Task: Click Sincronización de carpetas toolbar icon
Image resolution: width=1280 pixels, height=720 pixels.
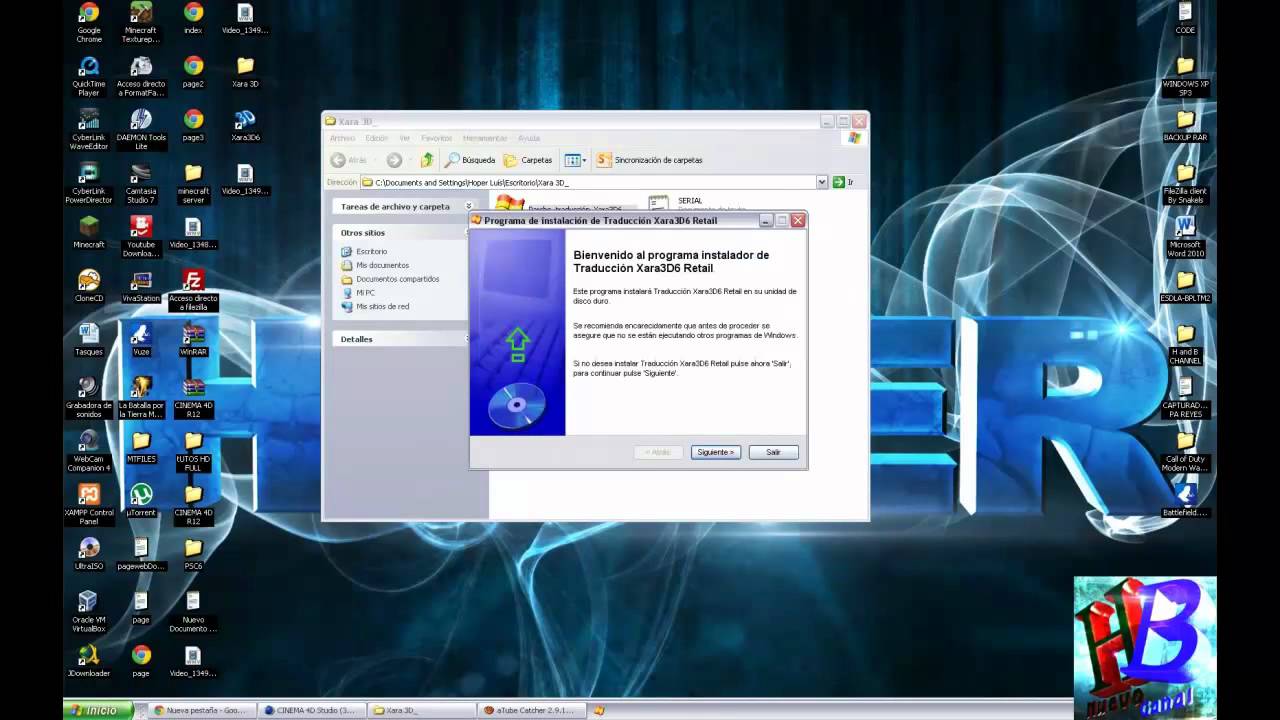Action: [x=650, y=160]
